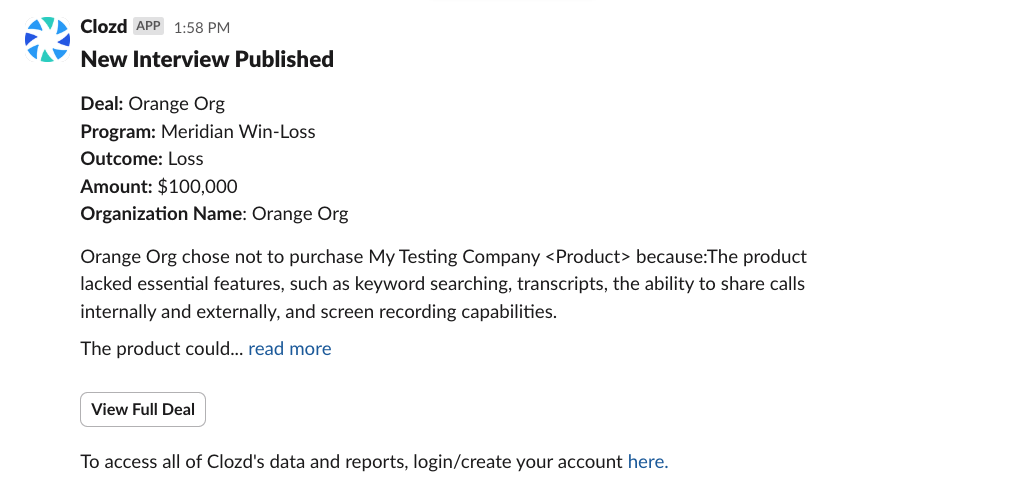Select the Meridian Win-Loss program value
This screenshot has height=498, width=1009.
pyautogui.click(x=238, y=131)
